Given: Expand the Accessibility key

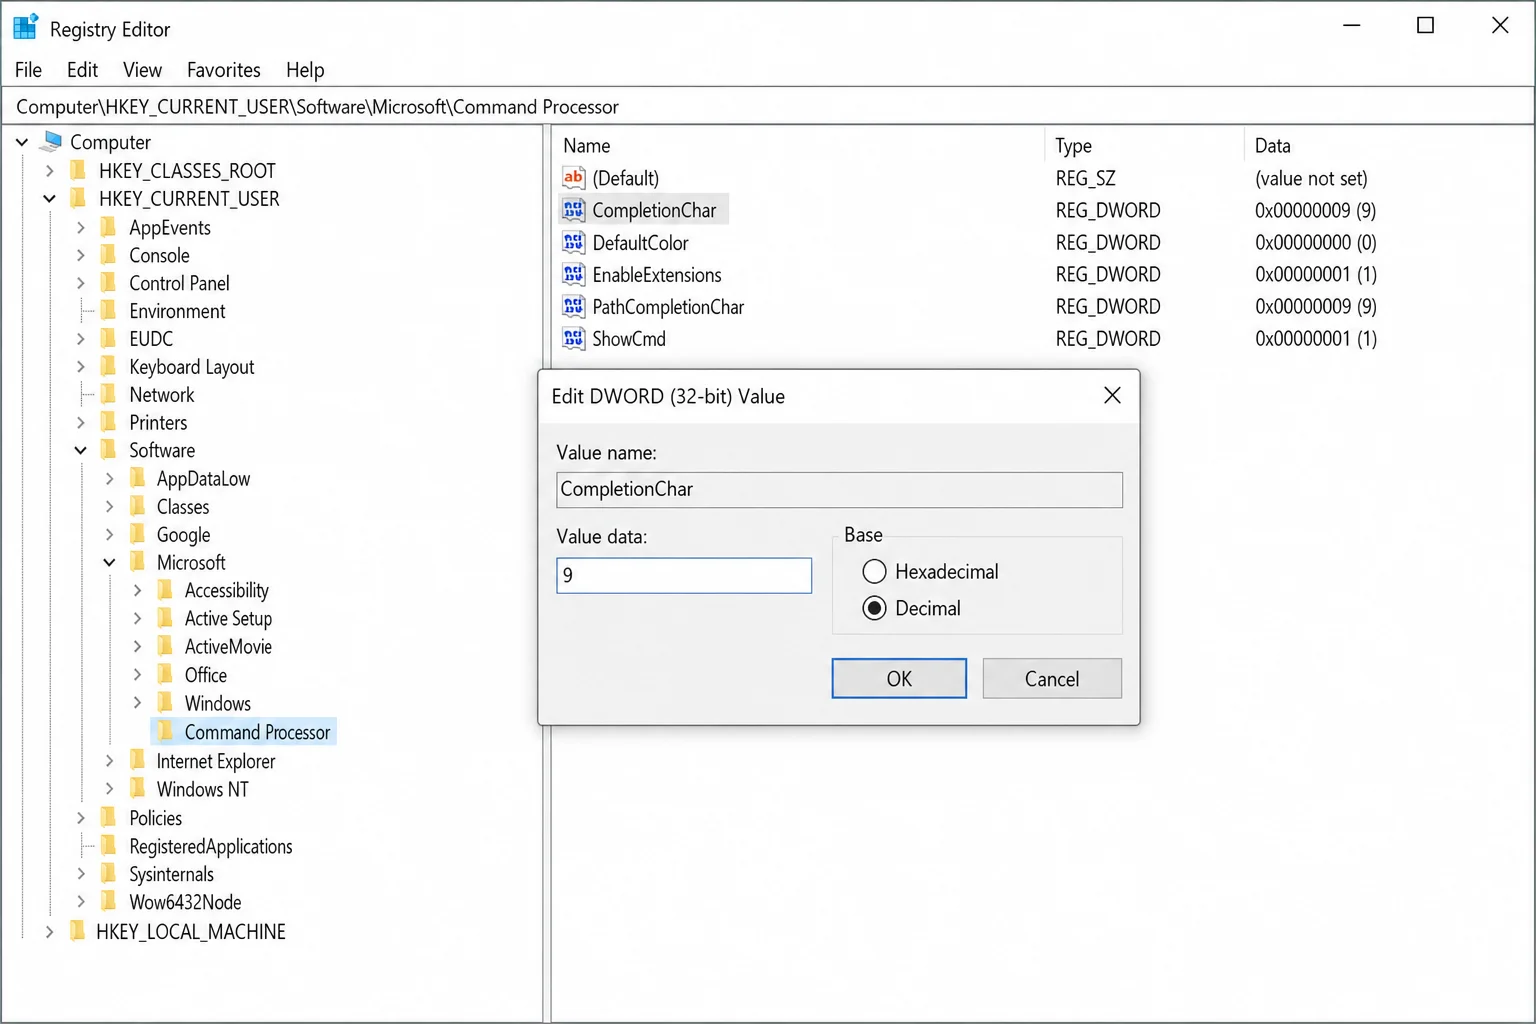Looking at the screenshot, I should coord(138,591).
